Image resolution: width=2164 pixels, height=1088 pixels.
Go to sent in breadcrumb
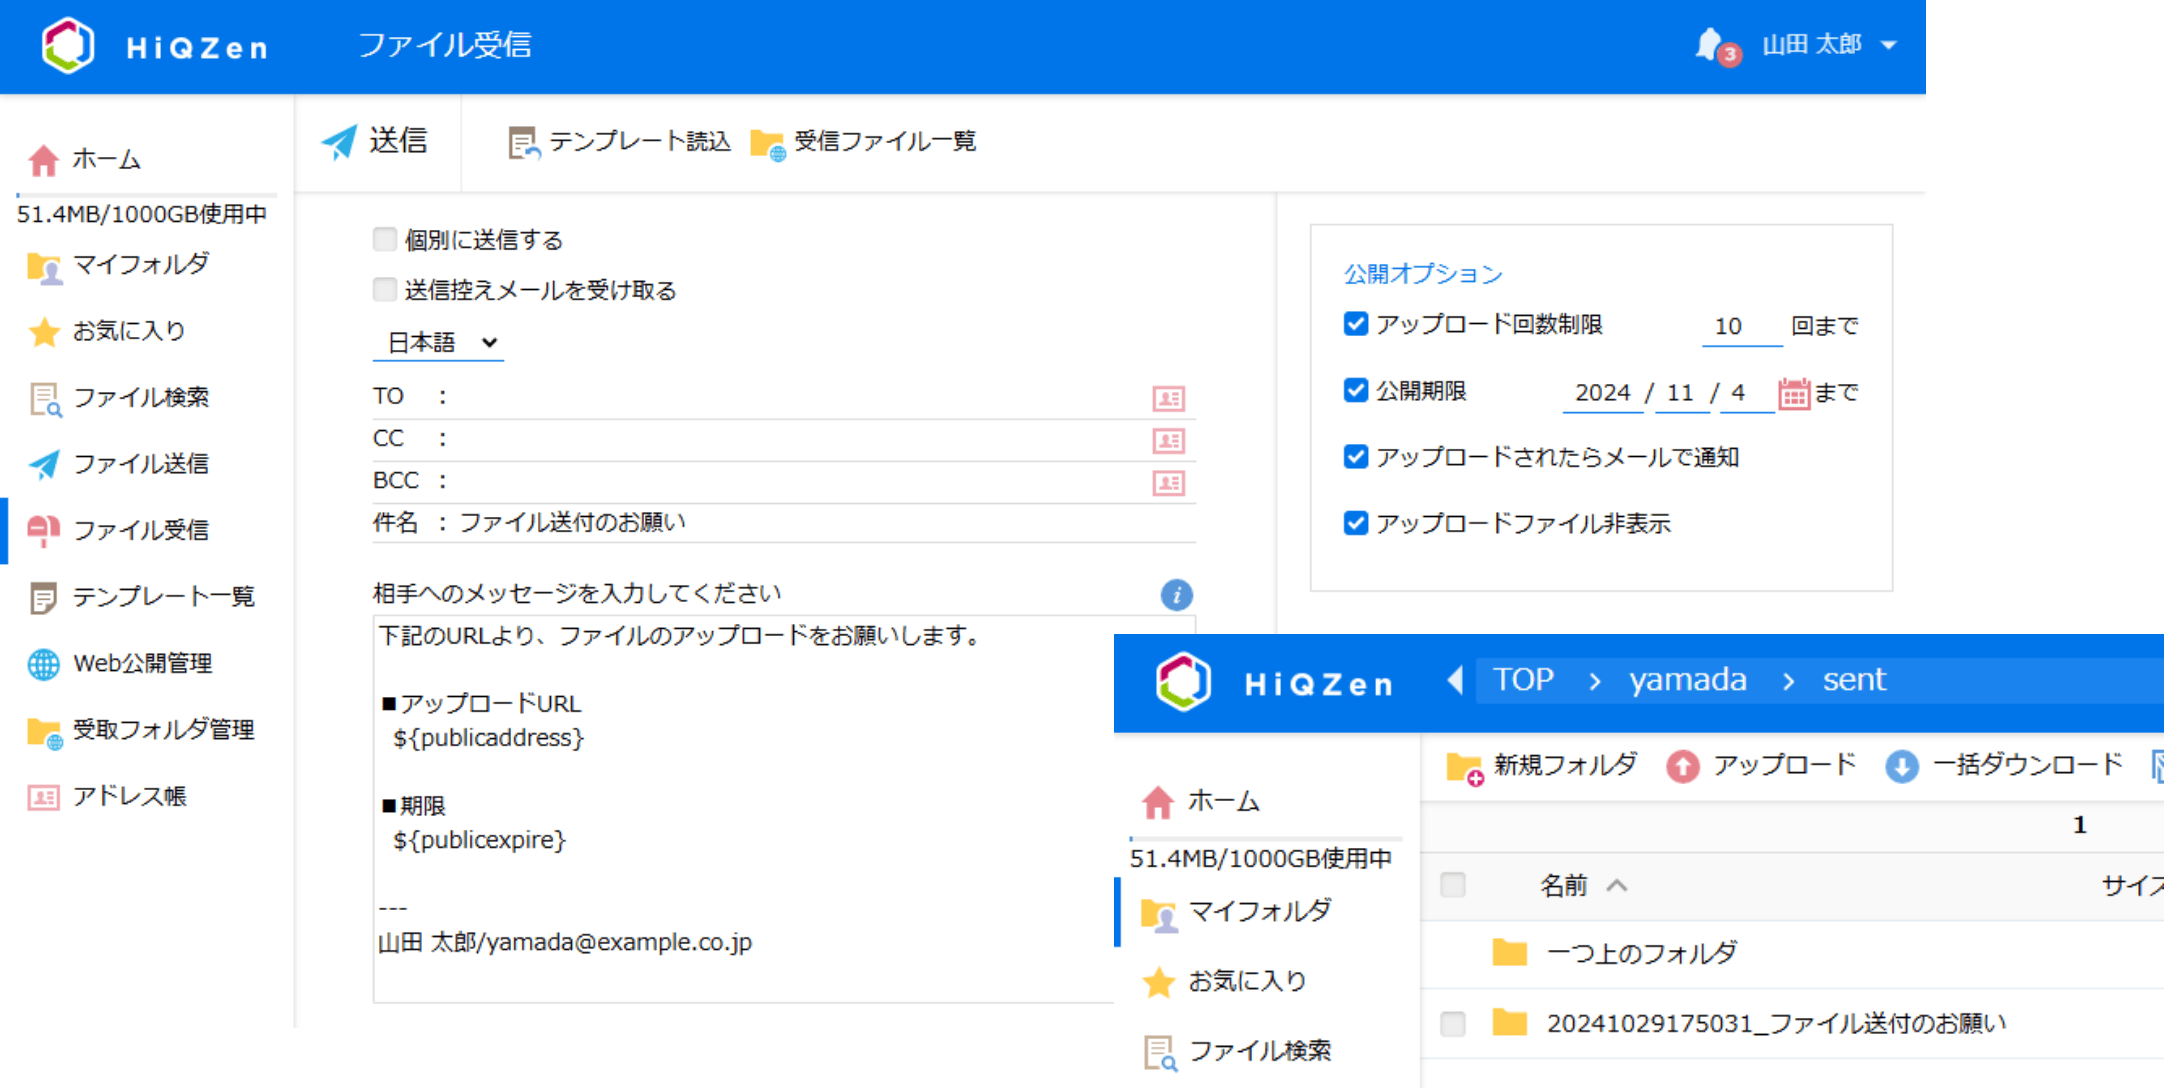pyautogui.click(x=1854, y=680)
